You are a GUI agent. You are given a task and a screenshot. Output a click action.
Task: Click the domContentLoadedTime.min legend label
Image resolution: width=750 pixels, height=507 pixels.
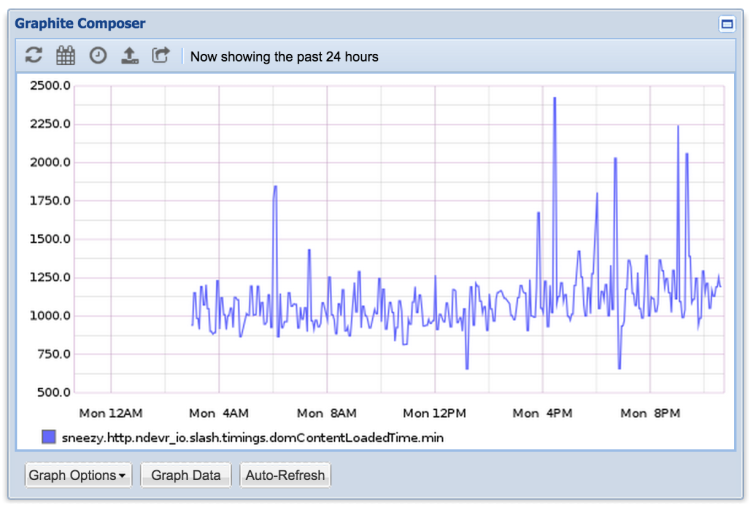click(253, 437)
